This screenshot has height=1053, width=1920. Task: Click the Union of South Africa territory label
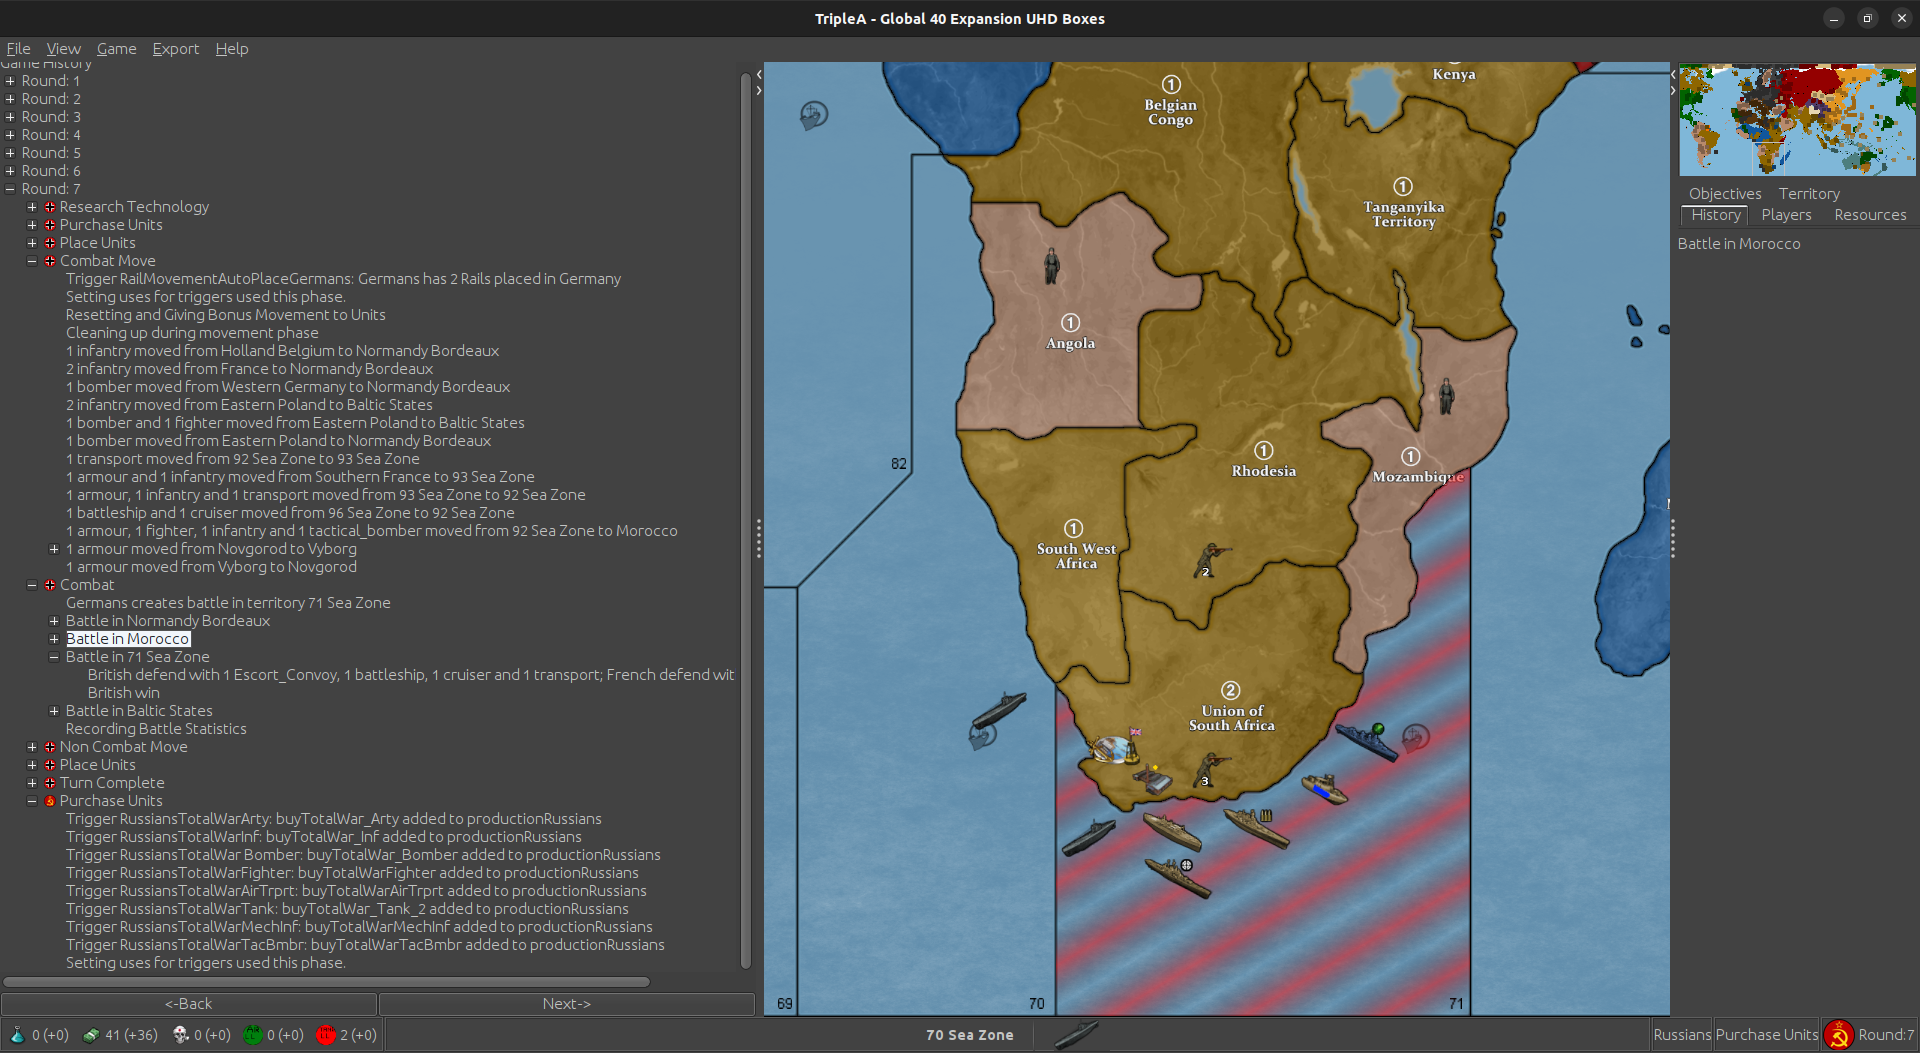[1231, 718]
